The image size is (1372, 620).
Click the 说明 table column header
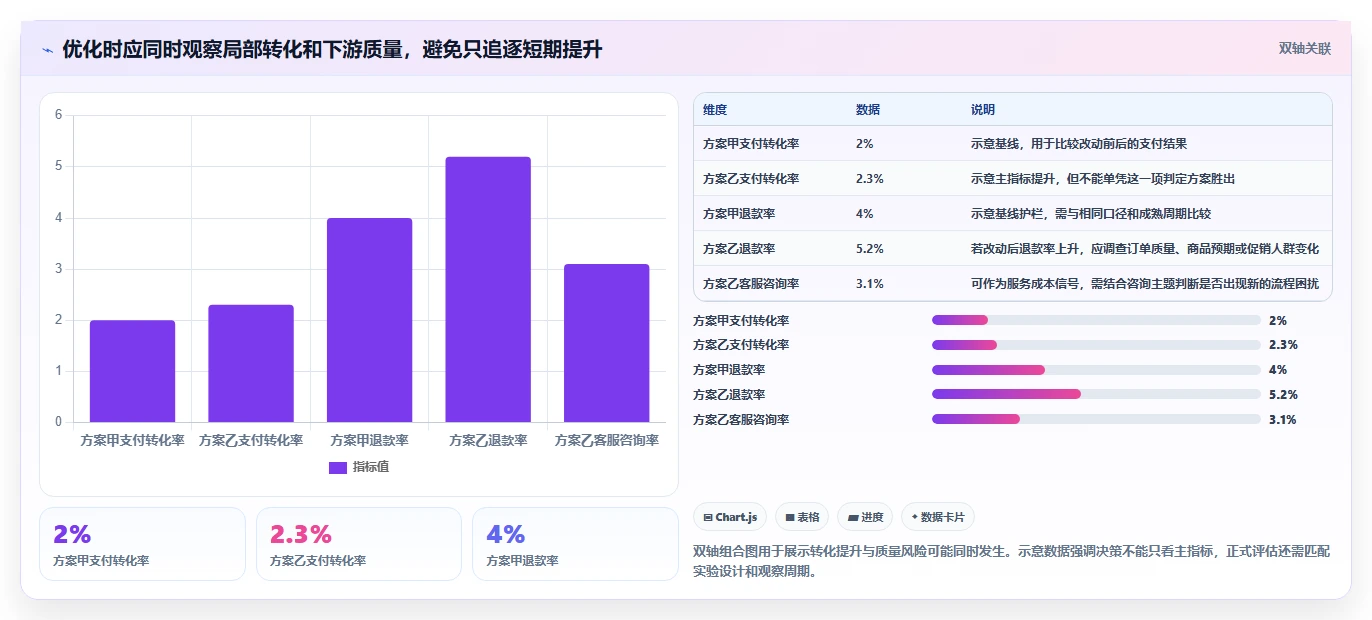pyautogui.click(x=983, y=109)
